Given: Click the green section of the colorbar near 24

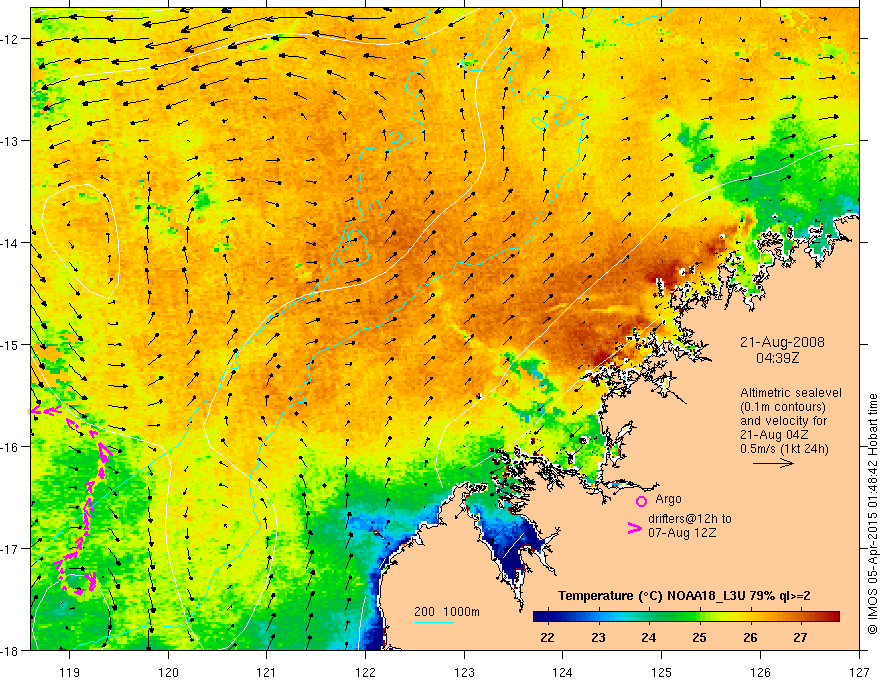Looking at the screenshot, I should [x=650, y=616].
